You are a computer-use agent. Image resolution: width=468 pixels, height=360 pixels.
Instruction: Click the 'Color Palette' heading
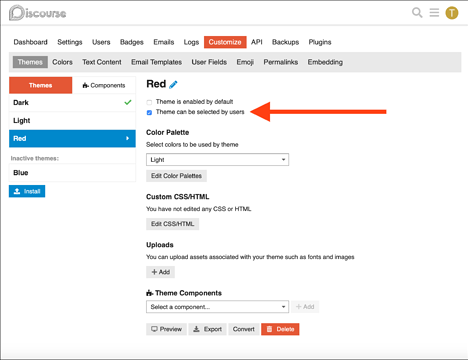[x=167, y=132]
